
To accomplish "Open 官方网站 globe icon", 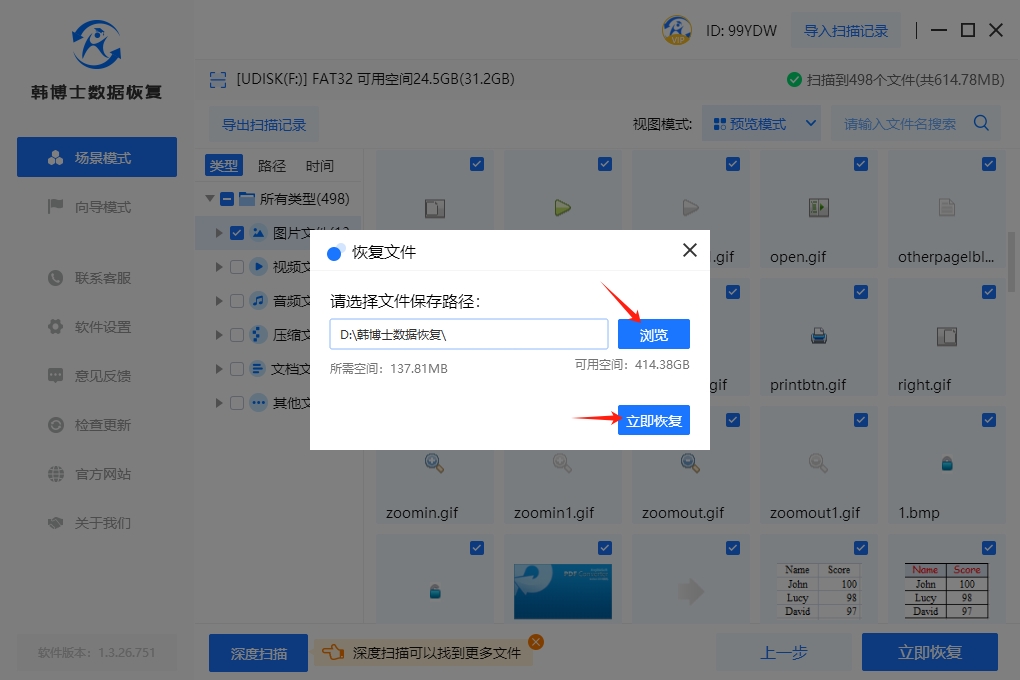I will (56, 474).
